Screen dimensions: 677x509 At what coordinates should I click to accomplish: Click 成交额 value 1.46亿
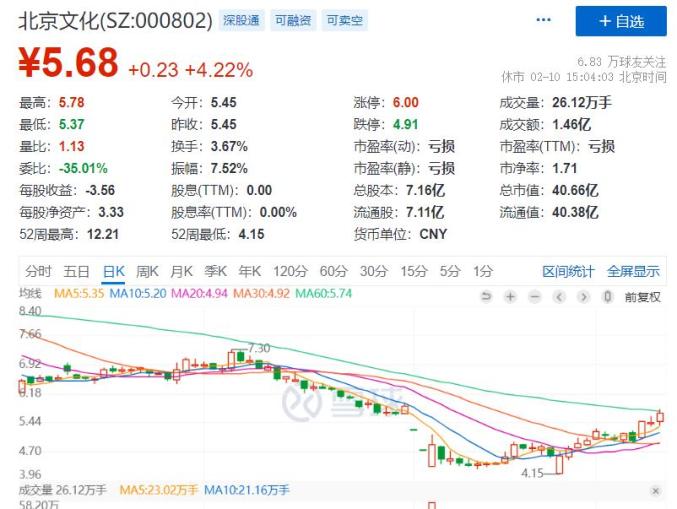(x=571, y=125)
